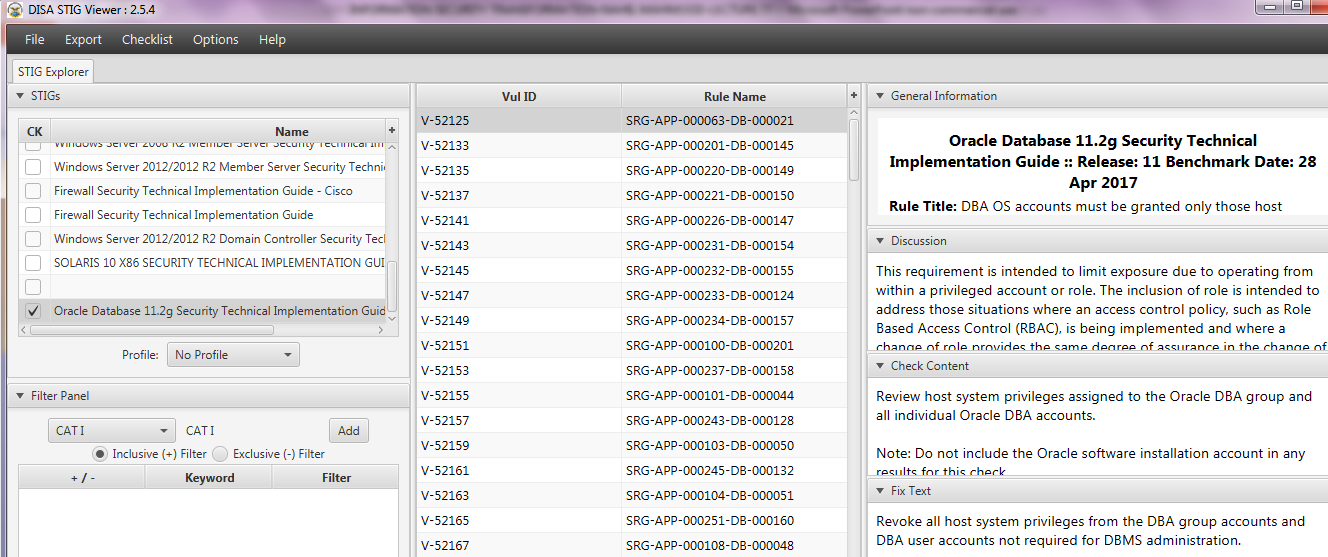Open the CAT I filter dropdown
Image resolution: width=1328 pixels, height=557 pixels.
[x=112, y=431]
